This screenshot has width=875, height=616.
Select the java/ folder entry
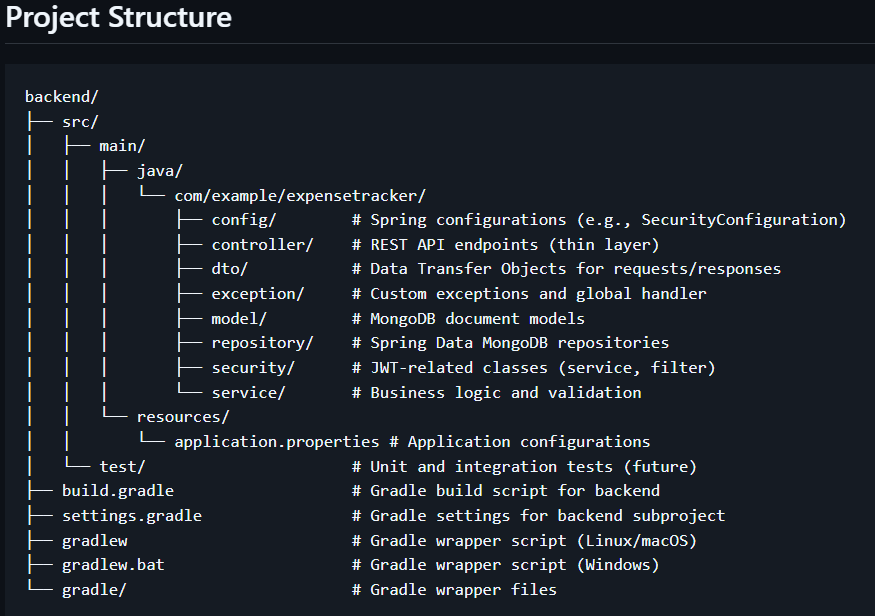(x=159, y=171)
